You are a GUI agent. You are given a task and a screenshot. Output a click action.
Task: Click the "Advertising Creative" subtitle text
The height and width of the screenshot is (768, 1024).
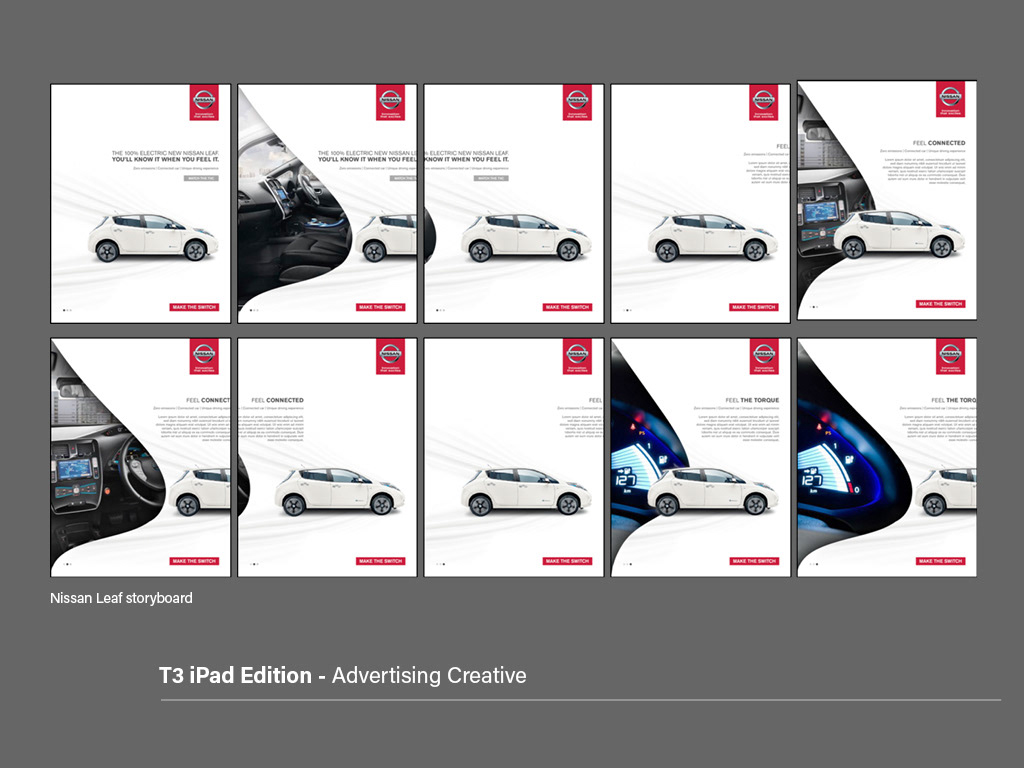[x=429, y=675]
